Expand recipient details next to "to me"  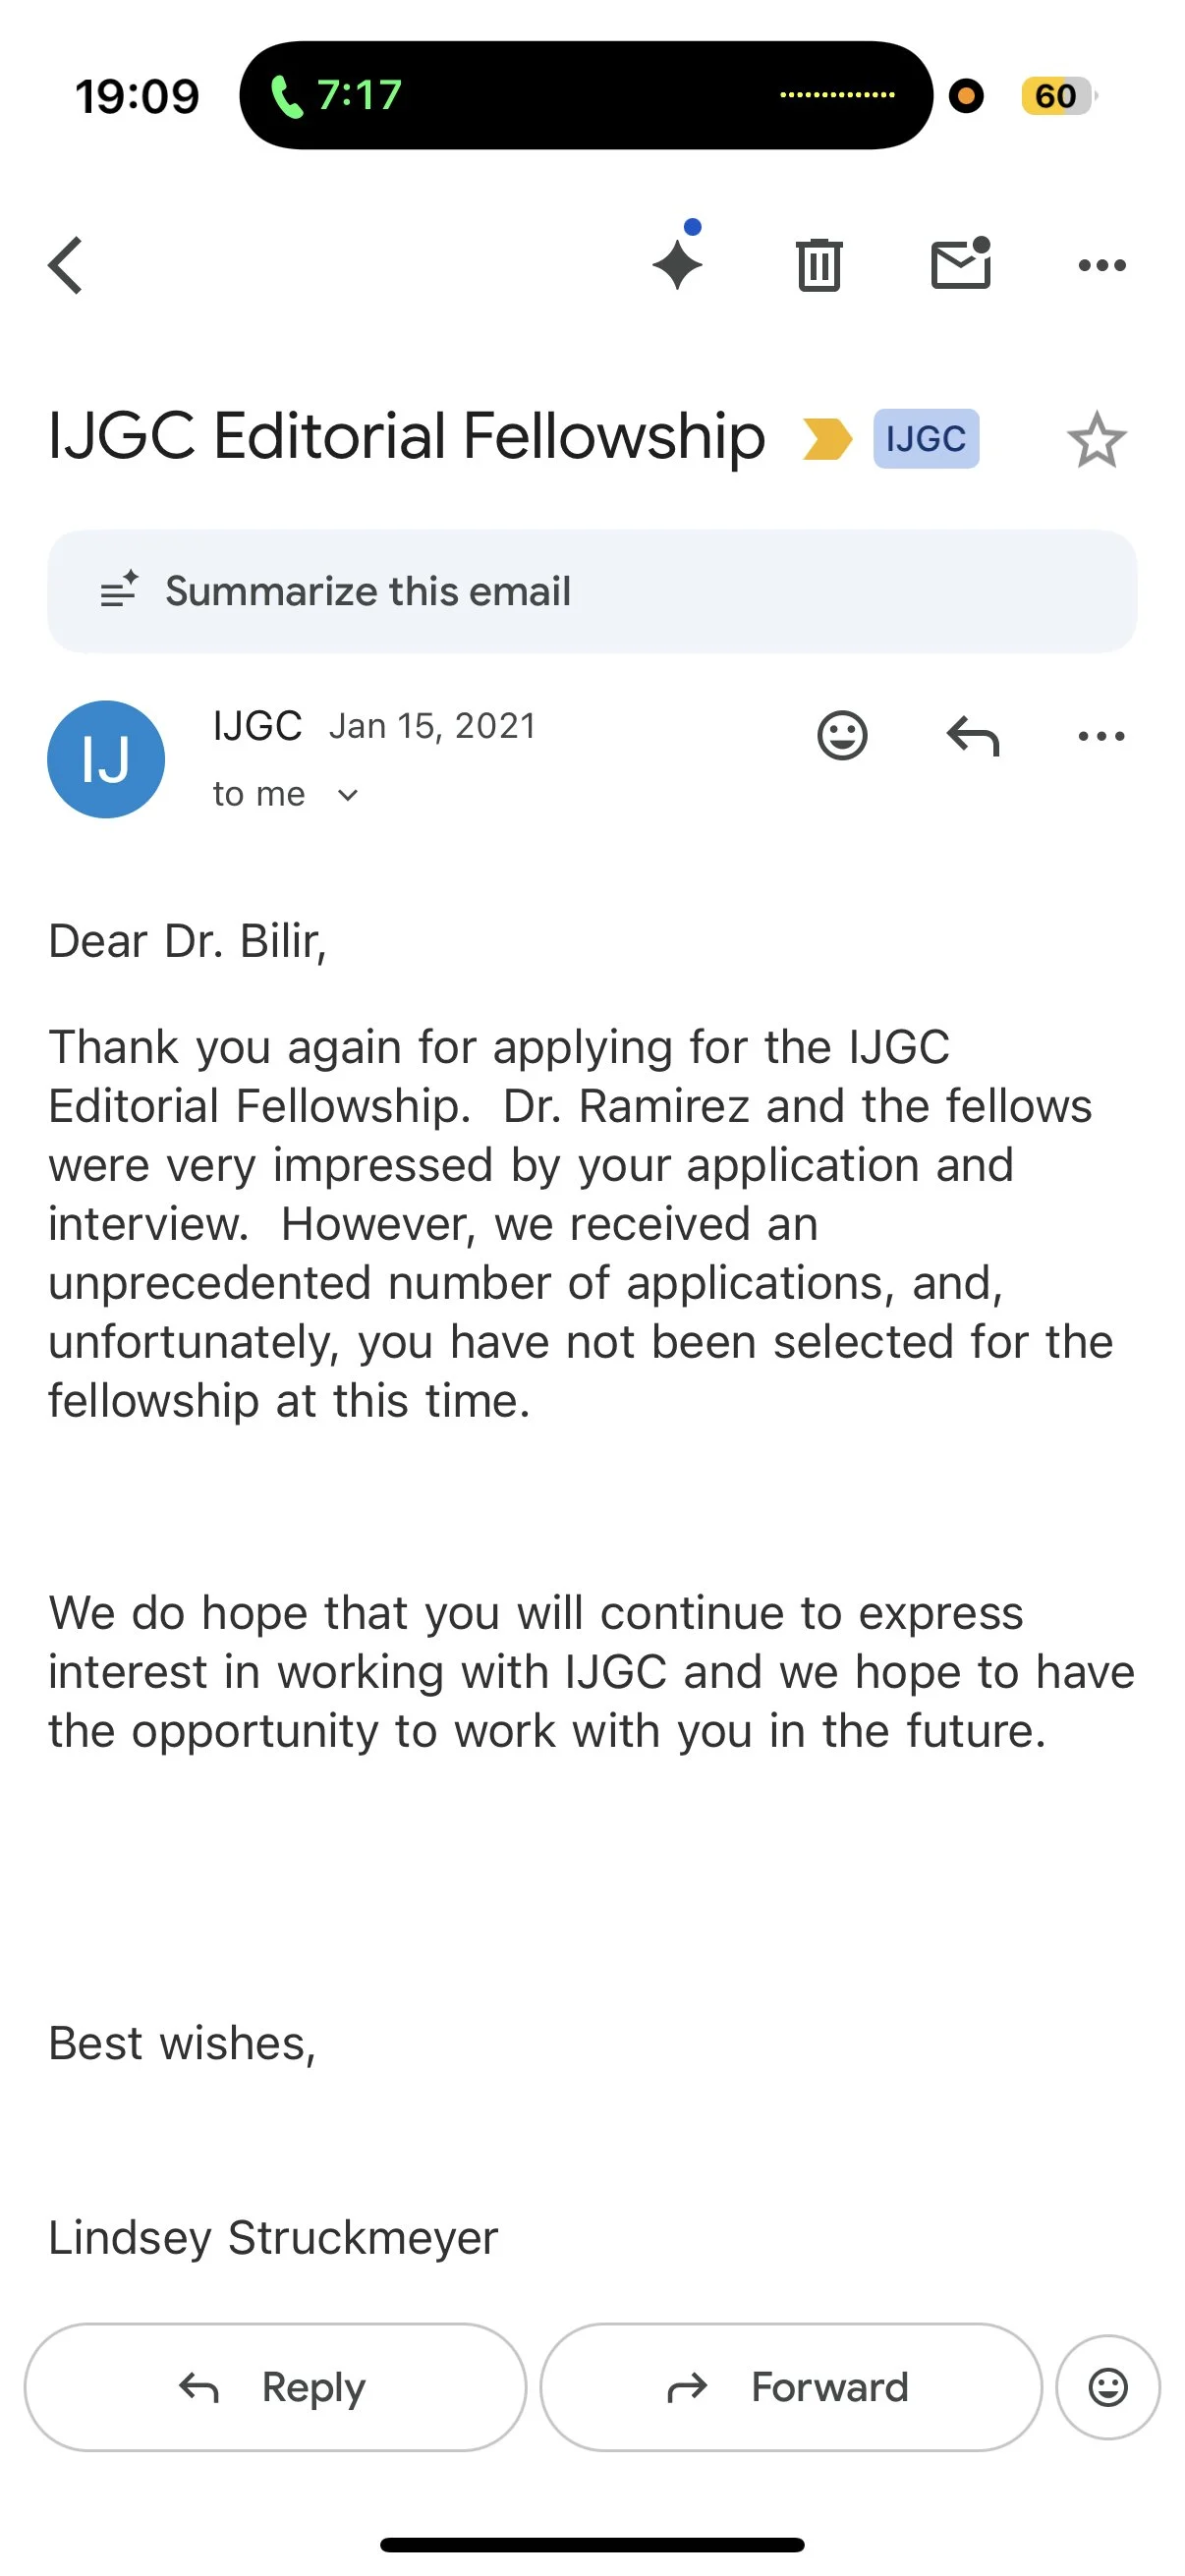347,795
